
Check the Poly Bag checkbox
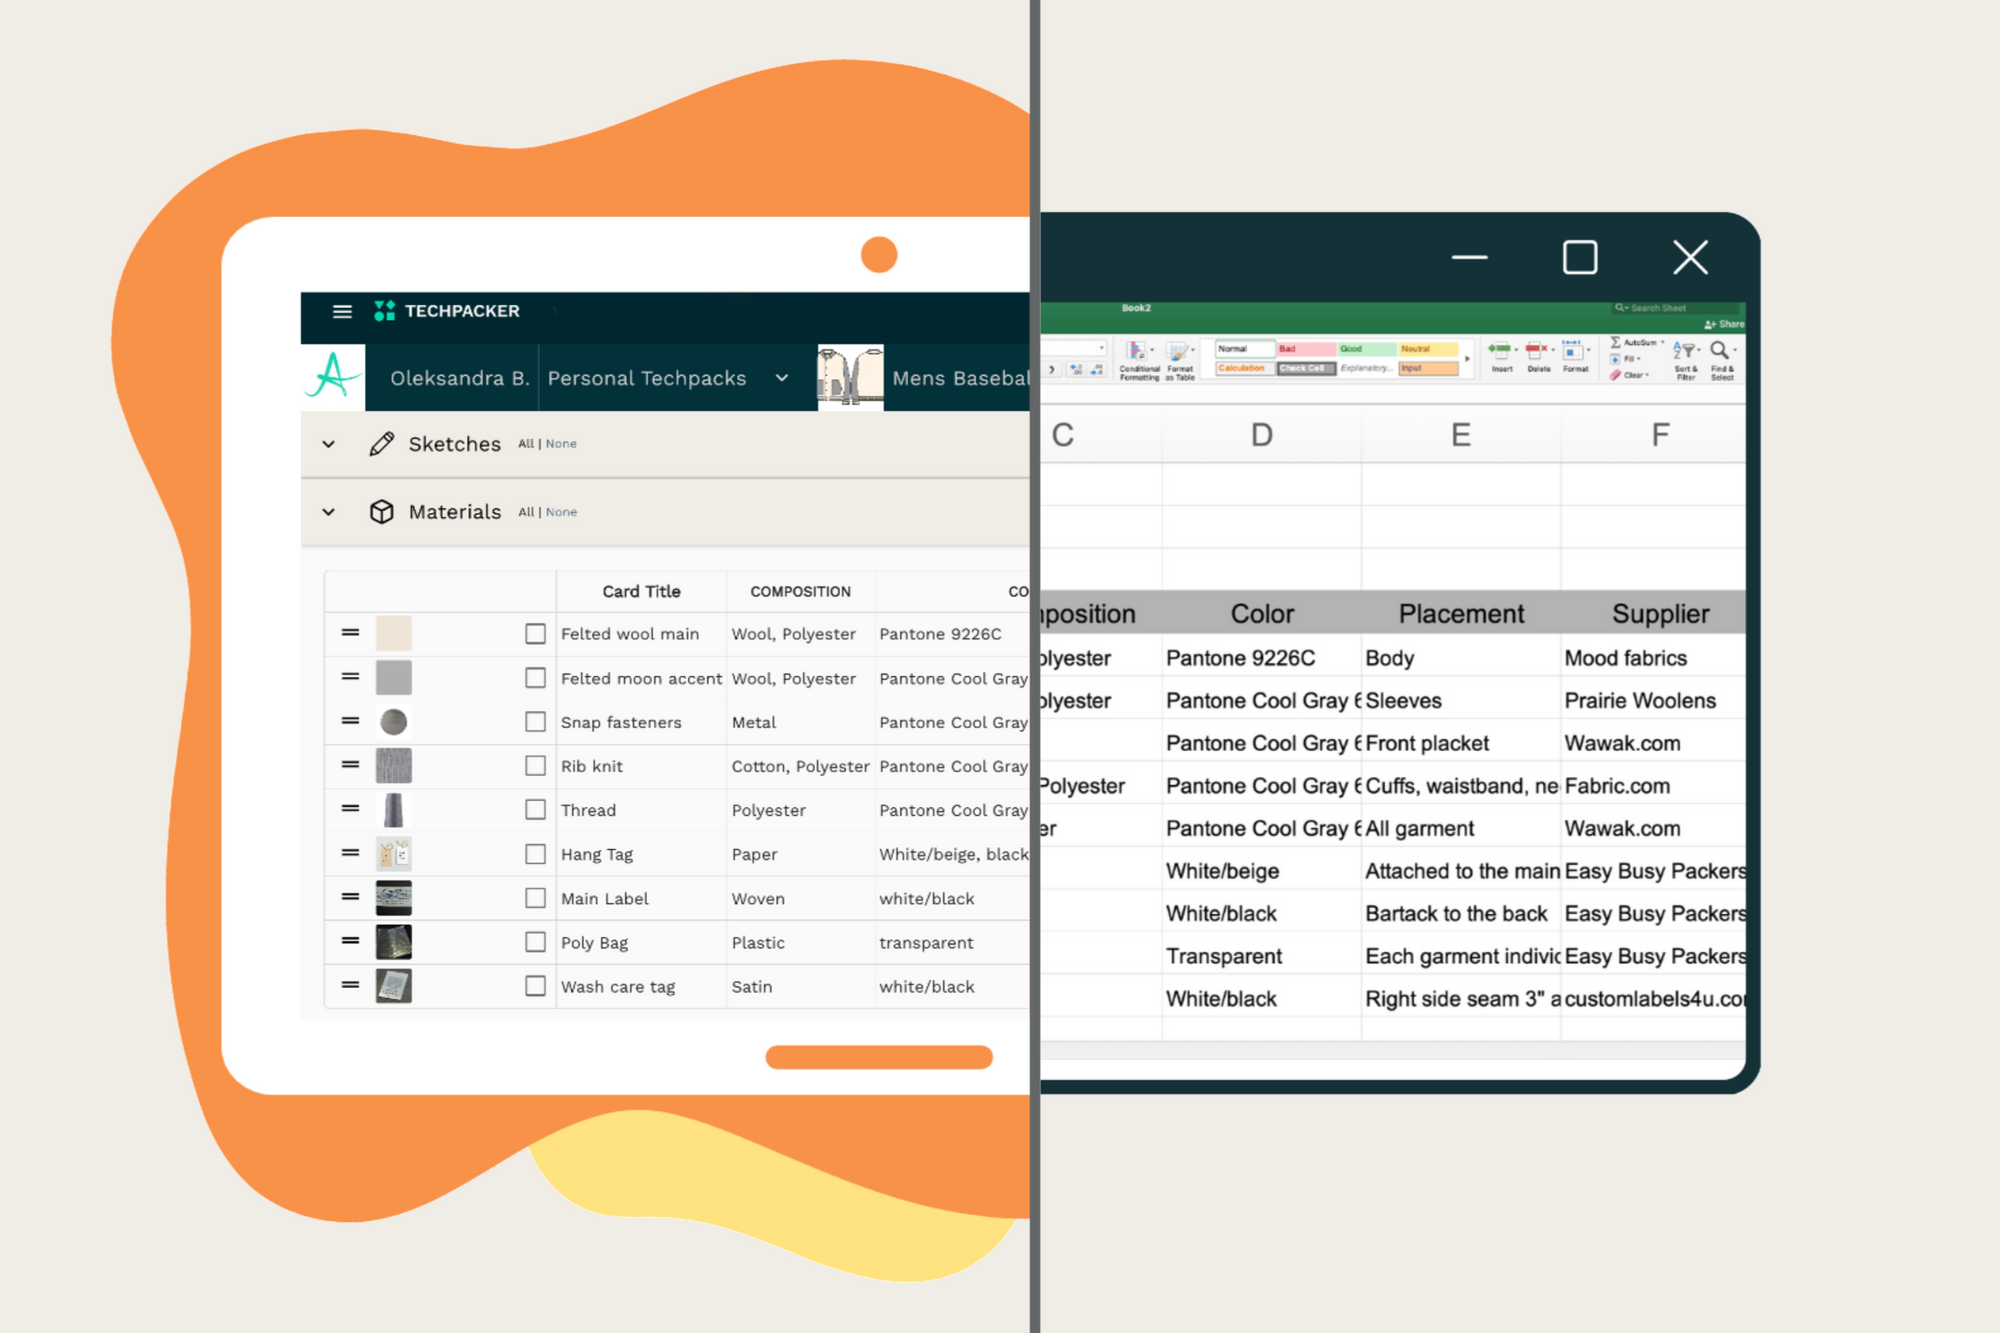535,941
